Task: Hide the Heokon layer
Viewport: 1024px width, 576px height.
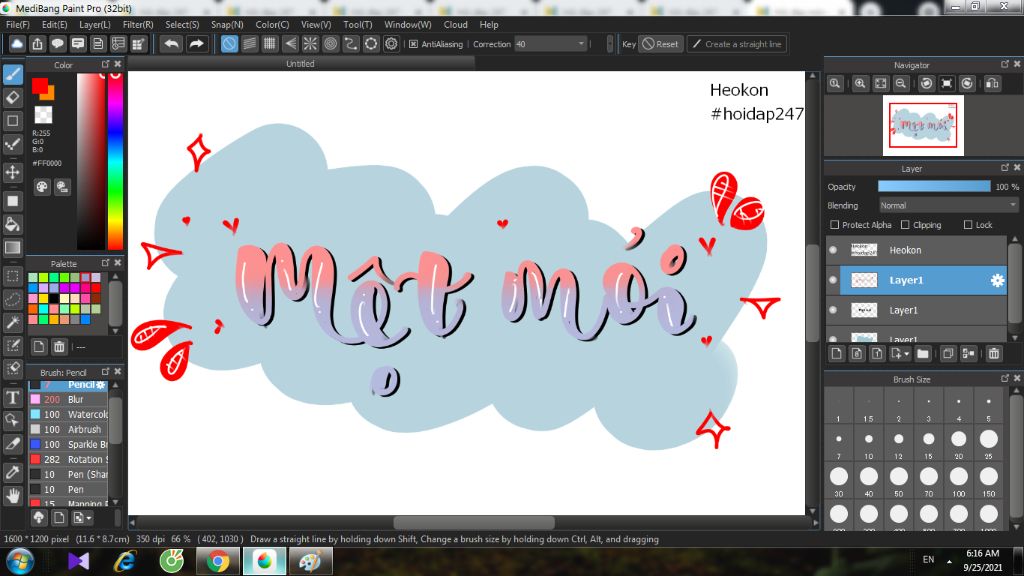Action: (833, 250)
